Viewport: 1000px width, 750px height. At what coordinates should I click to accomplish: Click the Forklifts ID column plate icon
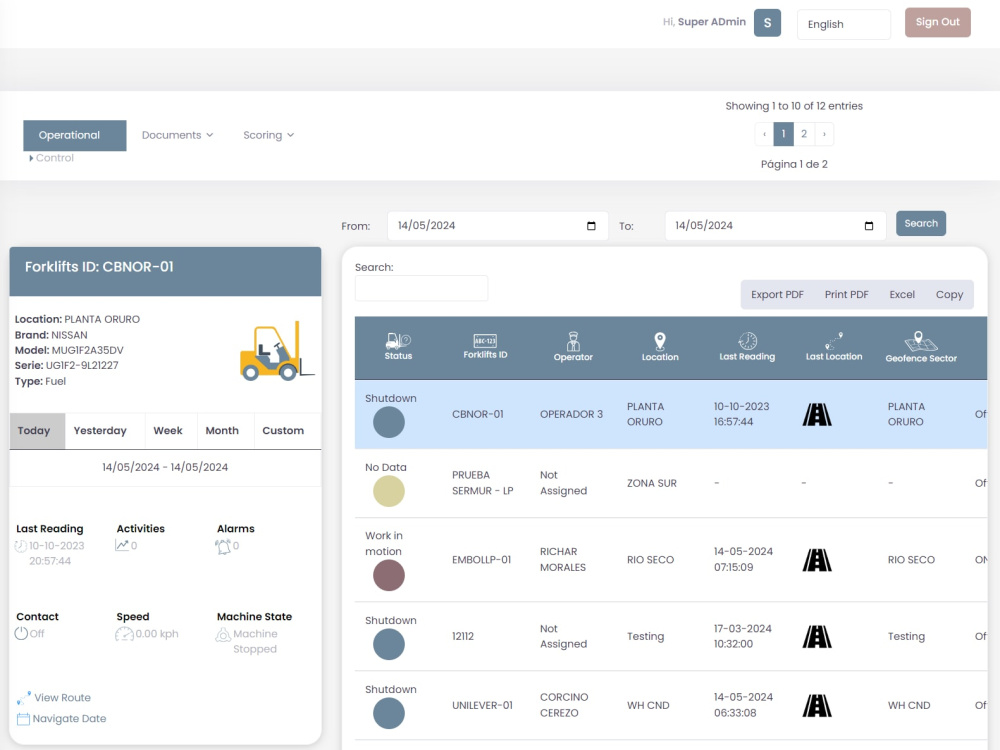click(485, 341)
